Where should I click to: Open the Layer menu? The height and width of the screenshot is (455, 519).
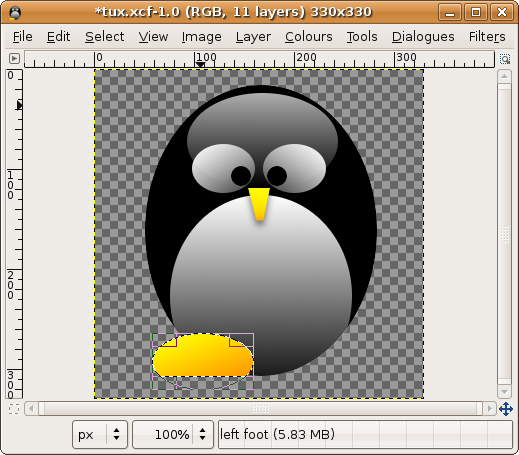[253, 37]
